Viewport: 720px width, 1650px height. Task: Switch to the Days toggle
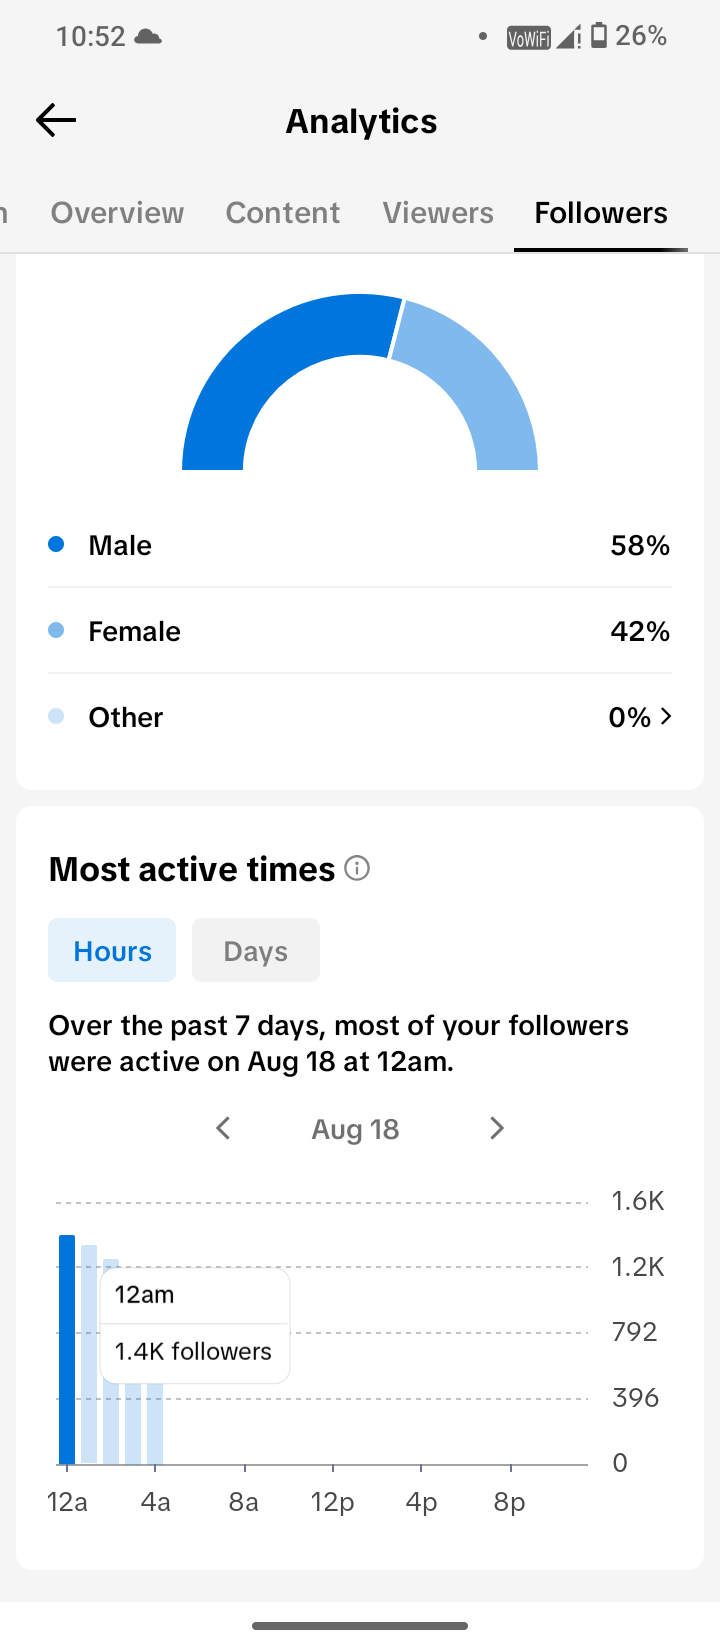(256, 950)
